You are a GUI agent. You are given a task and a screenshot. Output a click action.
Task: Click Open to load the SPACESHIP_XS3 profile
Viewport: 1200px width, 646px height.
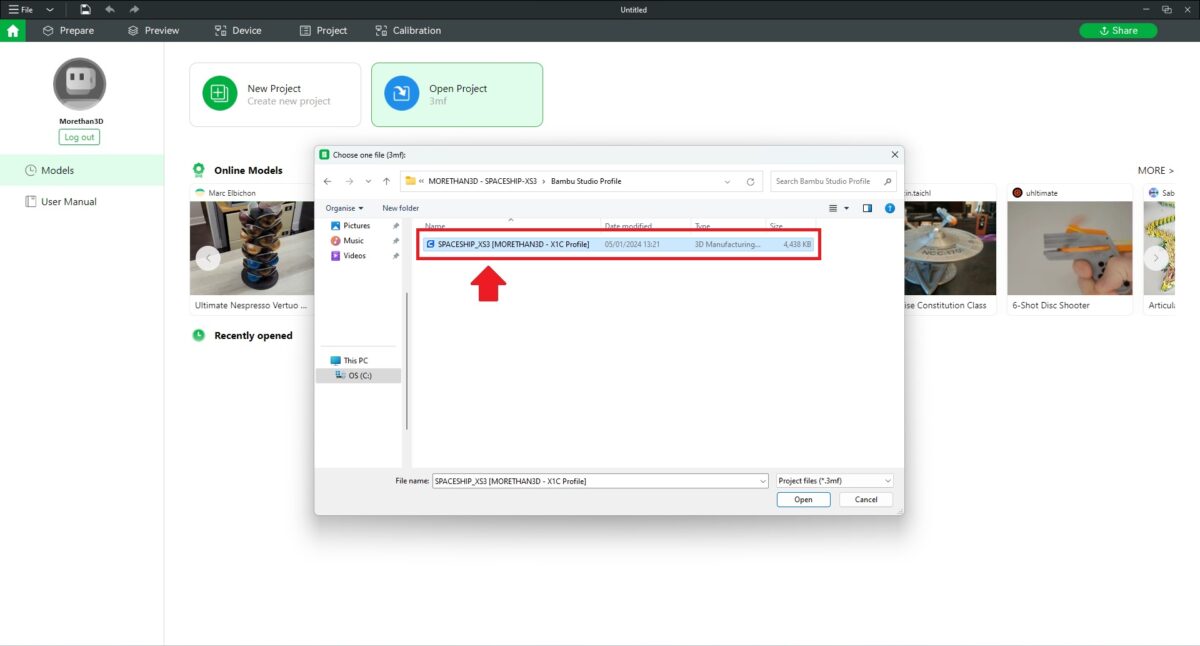[802, 499]
